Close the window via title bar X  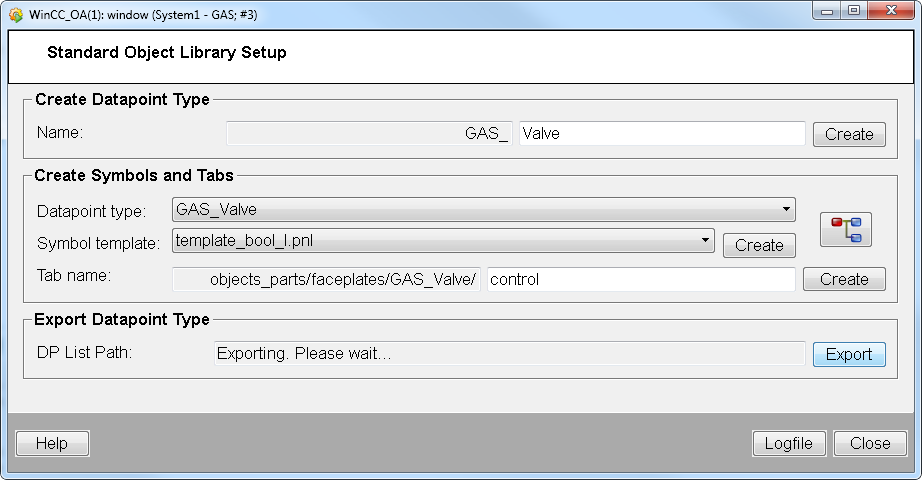(891, 11)
